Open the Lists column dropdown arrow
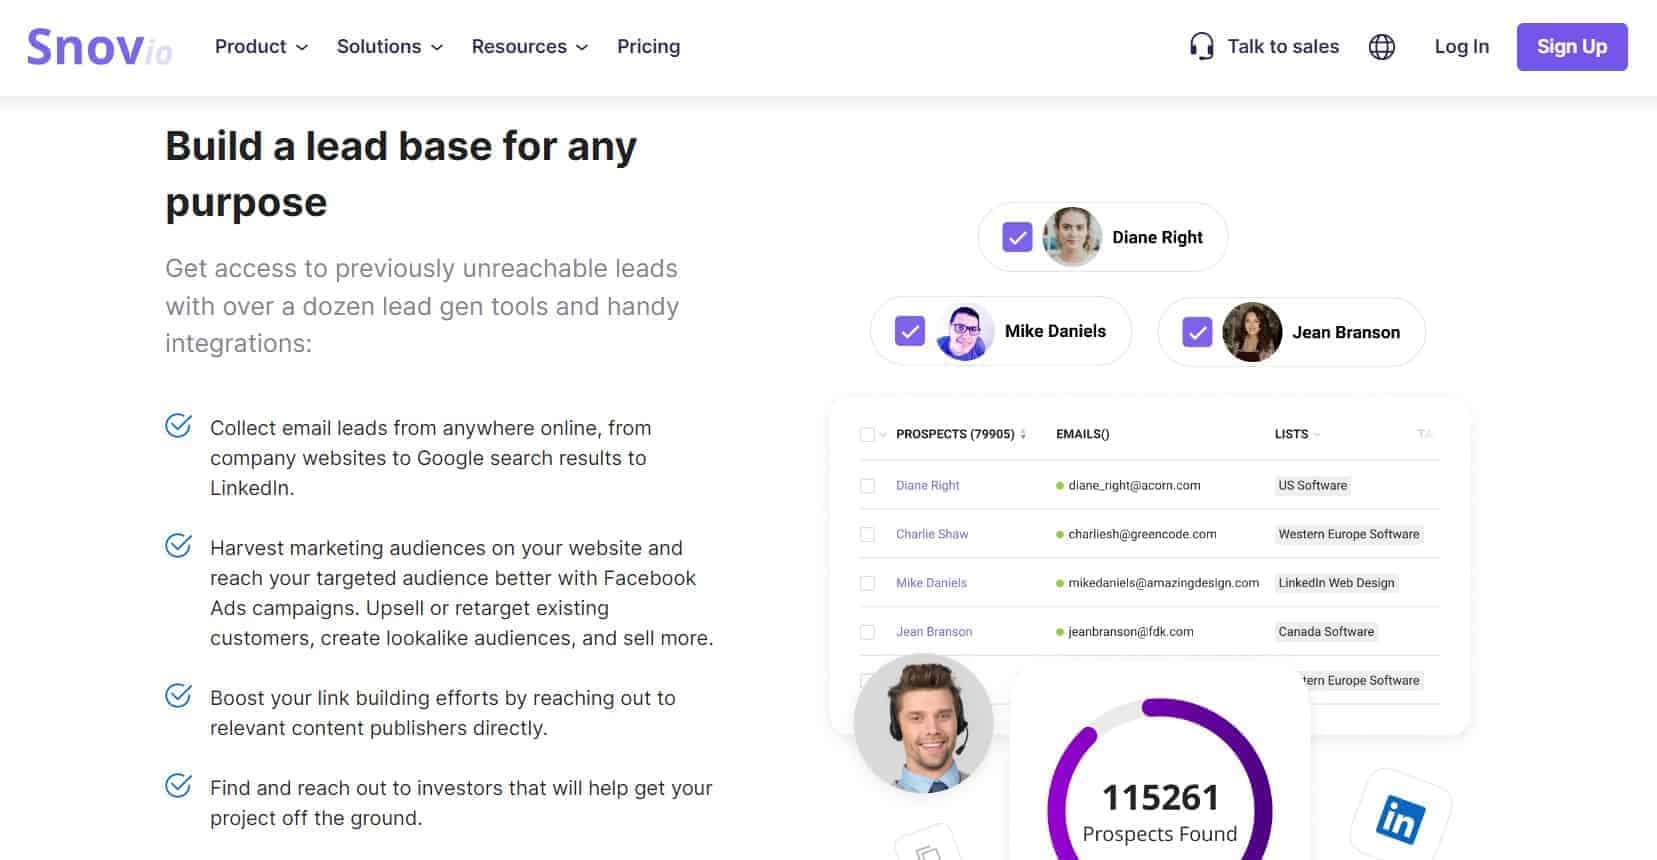This screenshot has height=860, width=1657. (x=1317, y=435)
